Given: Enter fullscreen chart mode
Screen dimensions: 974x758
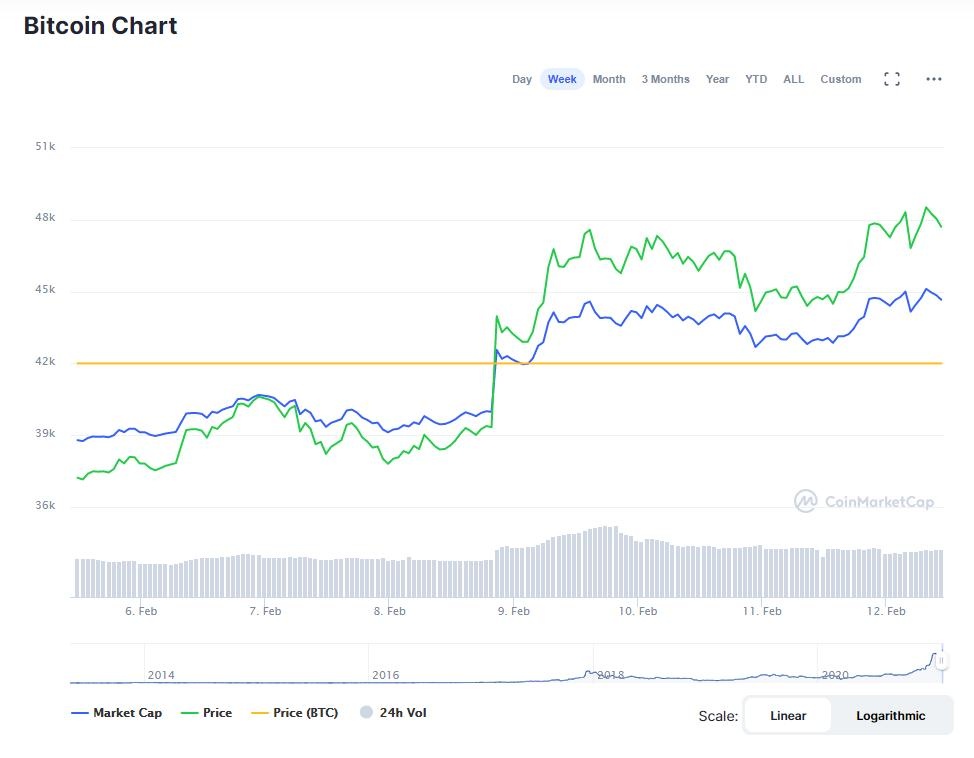Looking at the screenshot, I should [x=892, y=79].
